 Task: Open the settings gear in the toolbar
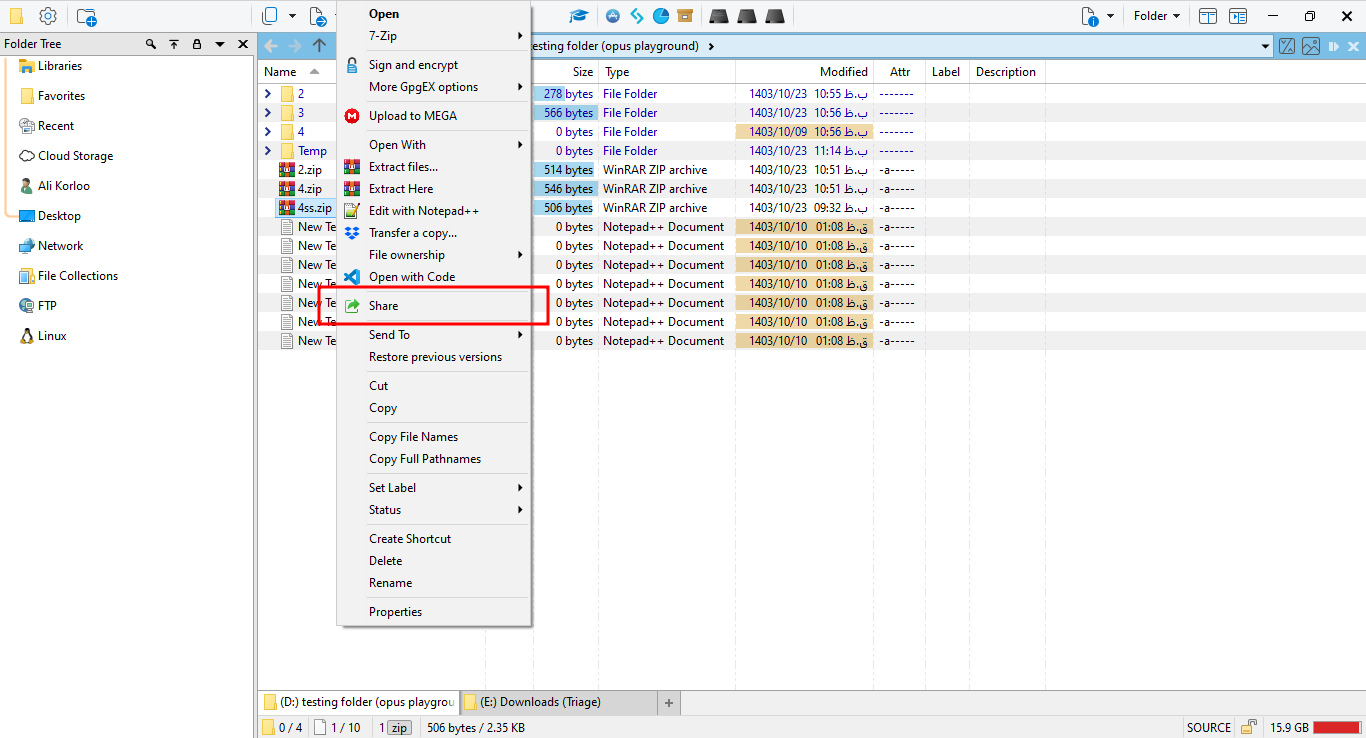(48, 16)
